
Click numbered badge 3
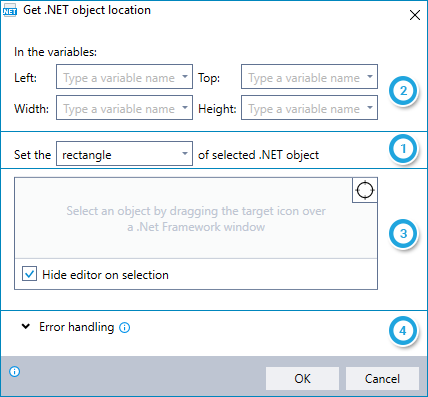coord(403,234)
